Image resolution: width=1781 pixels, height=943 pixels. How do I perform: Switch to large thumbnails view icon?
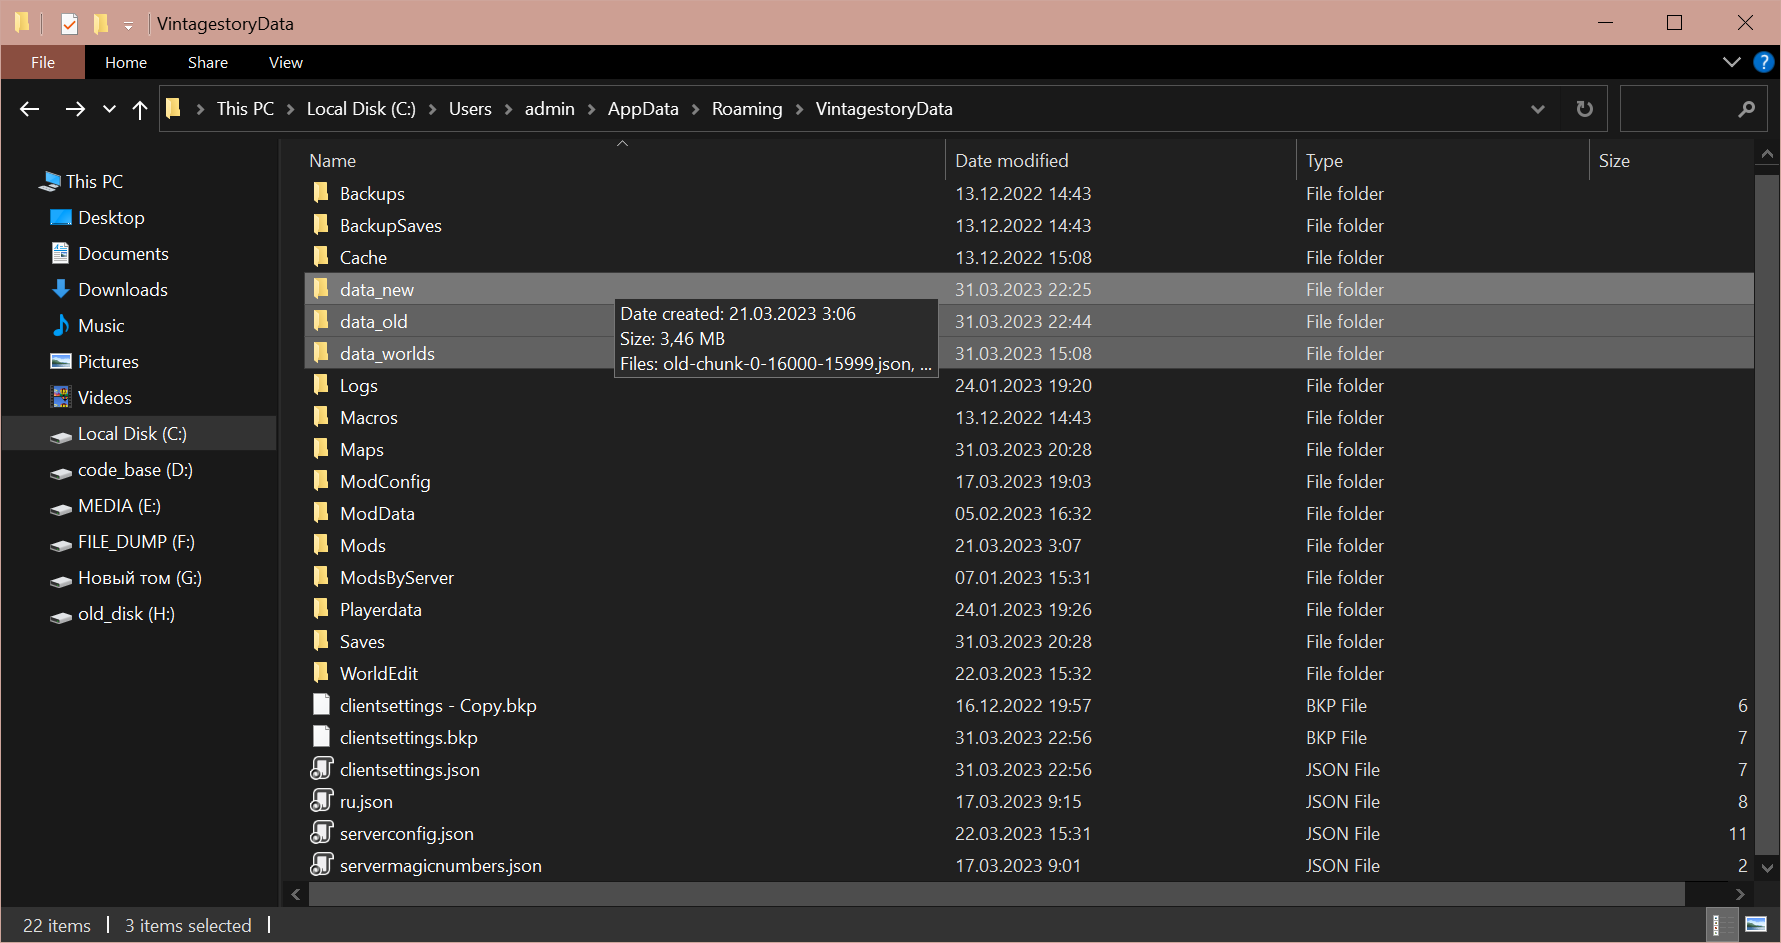1756,925
